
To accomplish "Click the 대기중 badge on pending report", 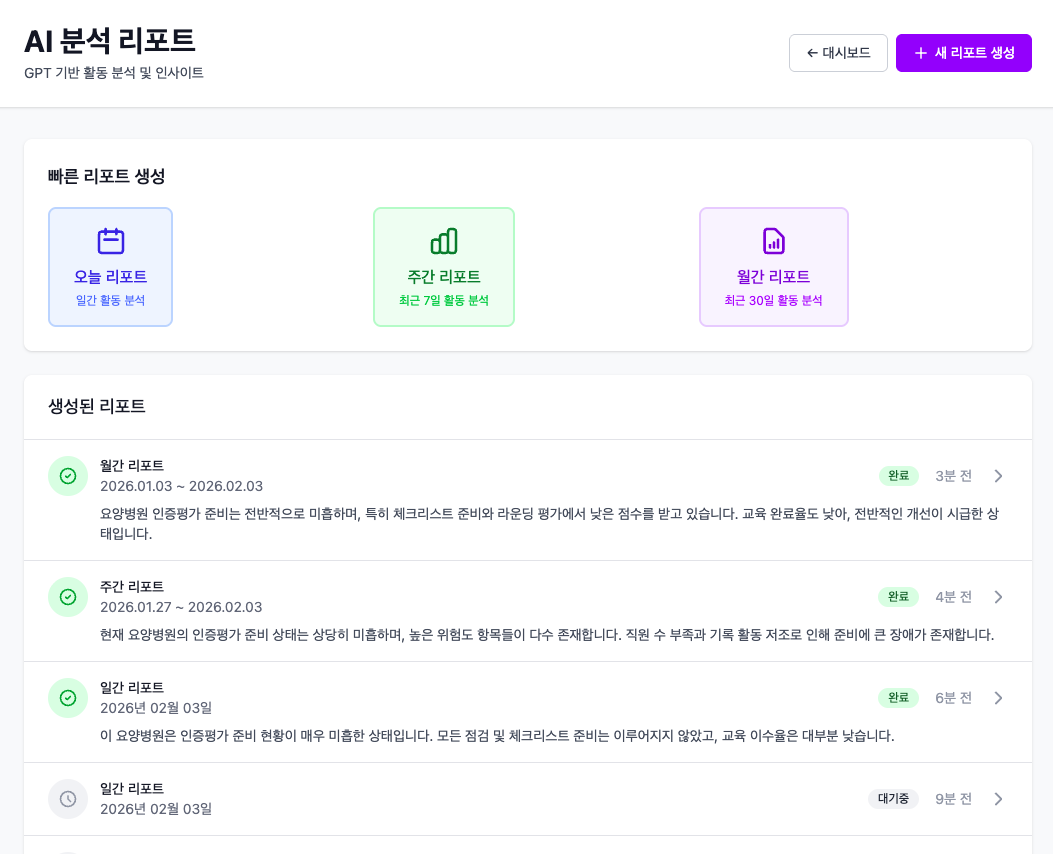I will coord(893,800).
